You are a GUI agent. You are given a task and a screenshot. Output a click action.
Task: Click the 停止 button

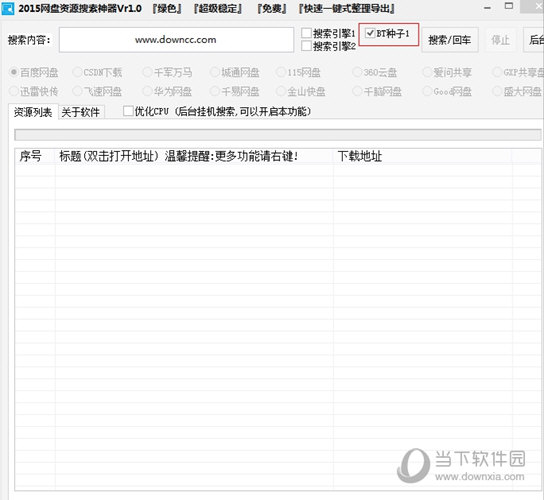[x=500, y=40]
